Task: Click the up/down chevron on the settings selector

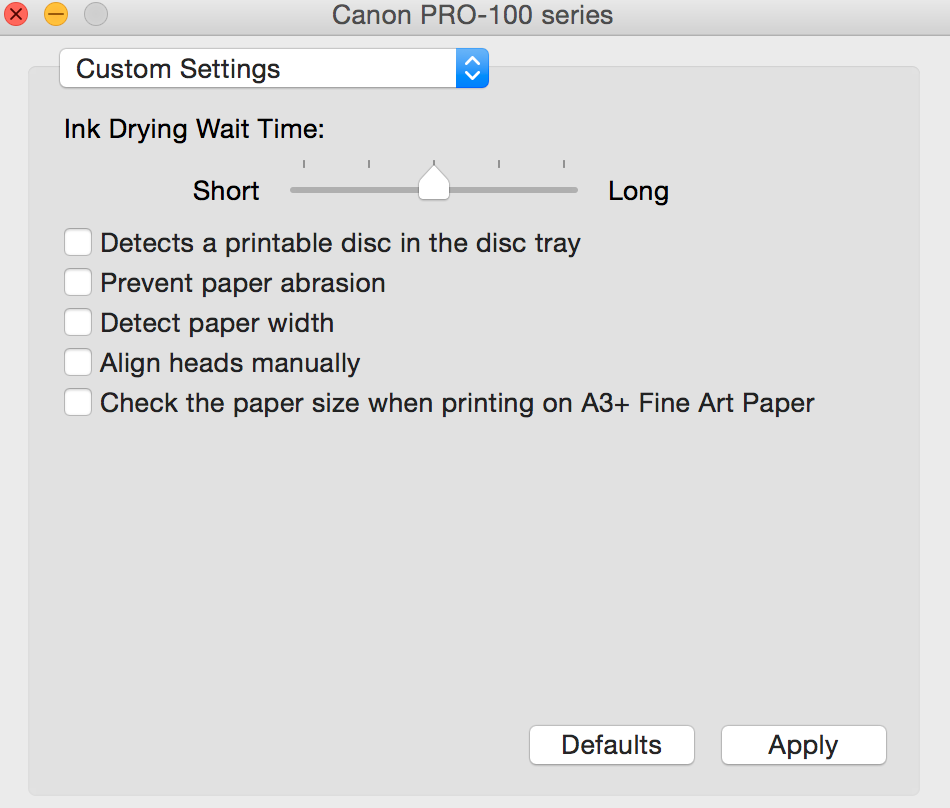Action: pyautogui.click(x=471, y=68)
